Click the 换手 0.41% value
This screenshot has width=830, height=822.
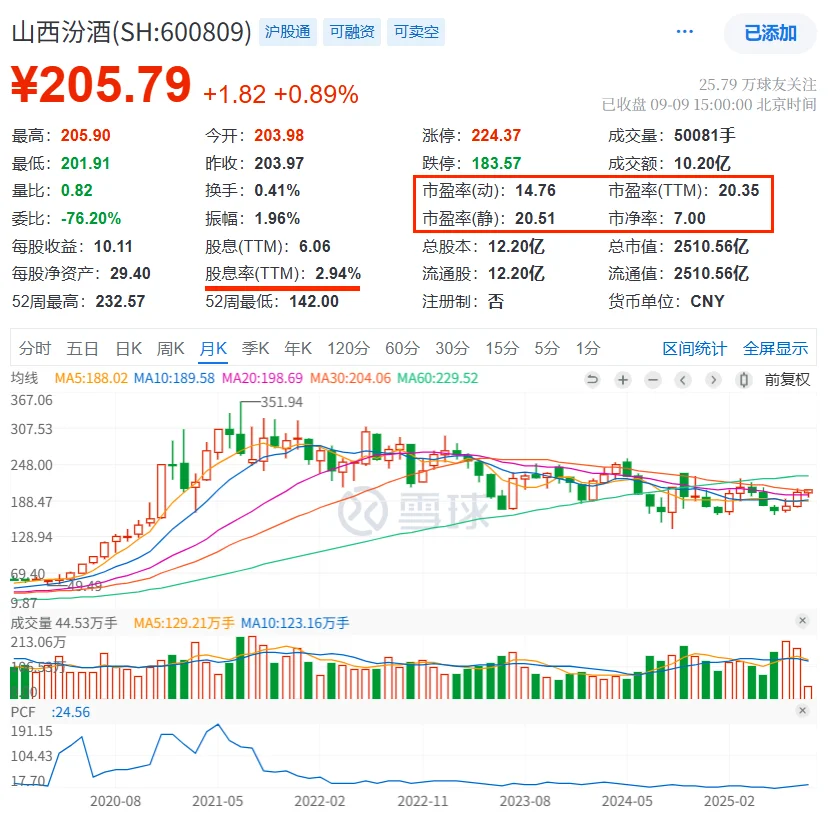[x=277, y=191]
